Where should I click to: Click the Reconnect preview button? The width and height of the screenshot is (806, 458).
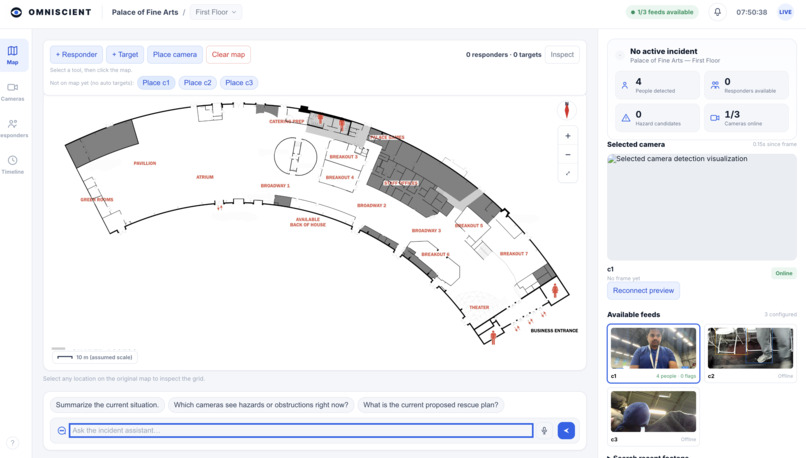tap(643, 290)
